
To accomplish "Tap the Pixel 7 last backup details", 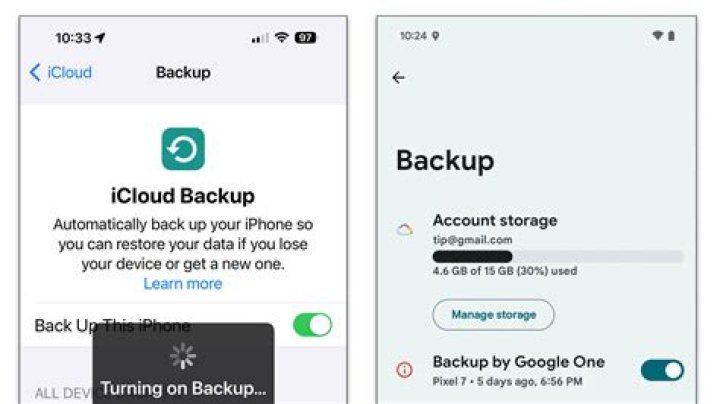I will (x=507, y=382).
